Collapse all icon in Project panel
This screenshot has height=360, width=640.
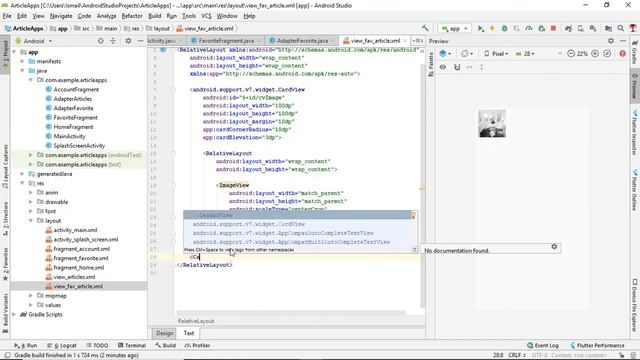(x=113, y=41)
